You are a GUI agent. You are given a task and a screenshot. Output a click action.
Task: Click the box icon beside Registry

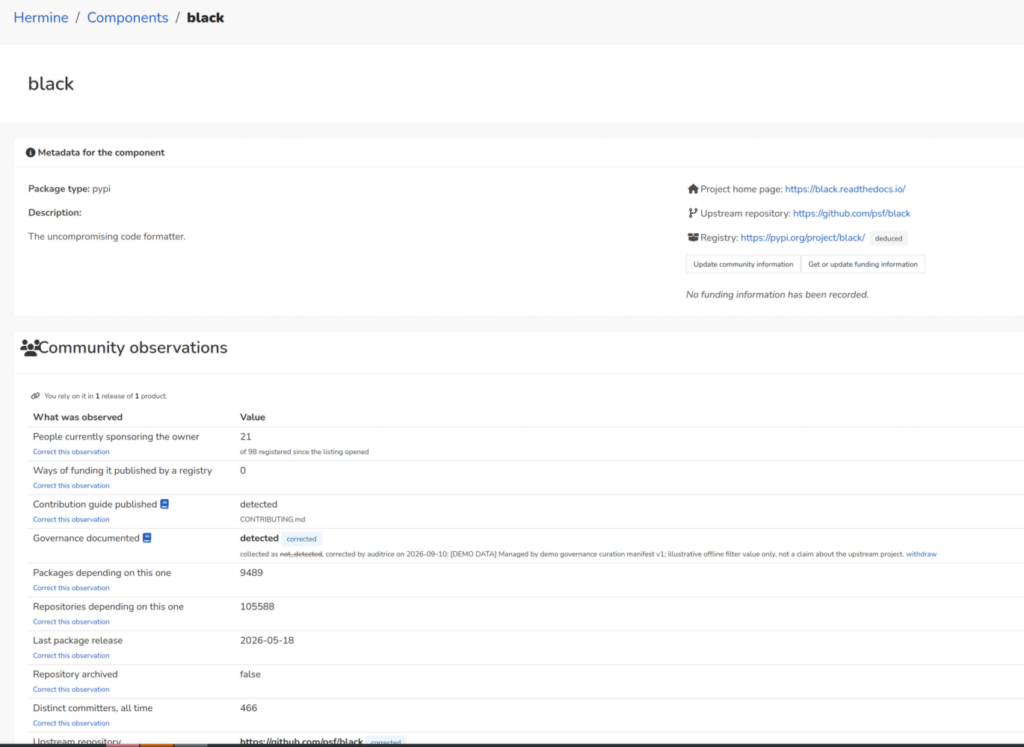[x=693, y=238]
